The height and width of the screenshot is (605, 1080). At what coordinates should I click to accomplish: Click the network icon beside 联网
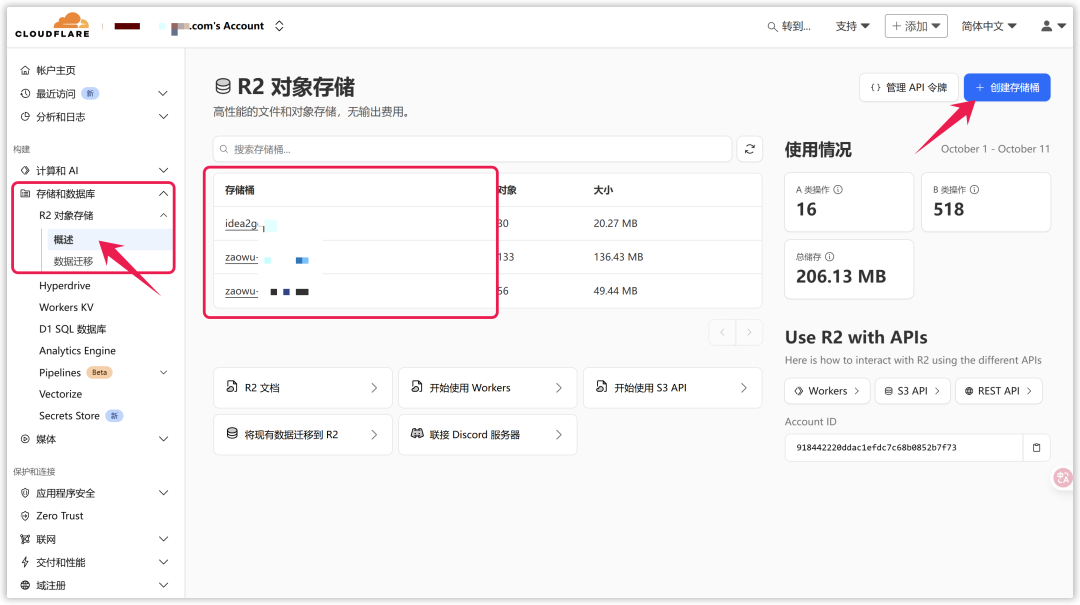pos(25,540)
